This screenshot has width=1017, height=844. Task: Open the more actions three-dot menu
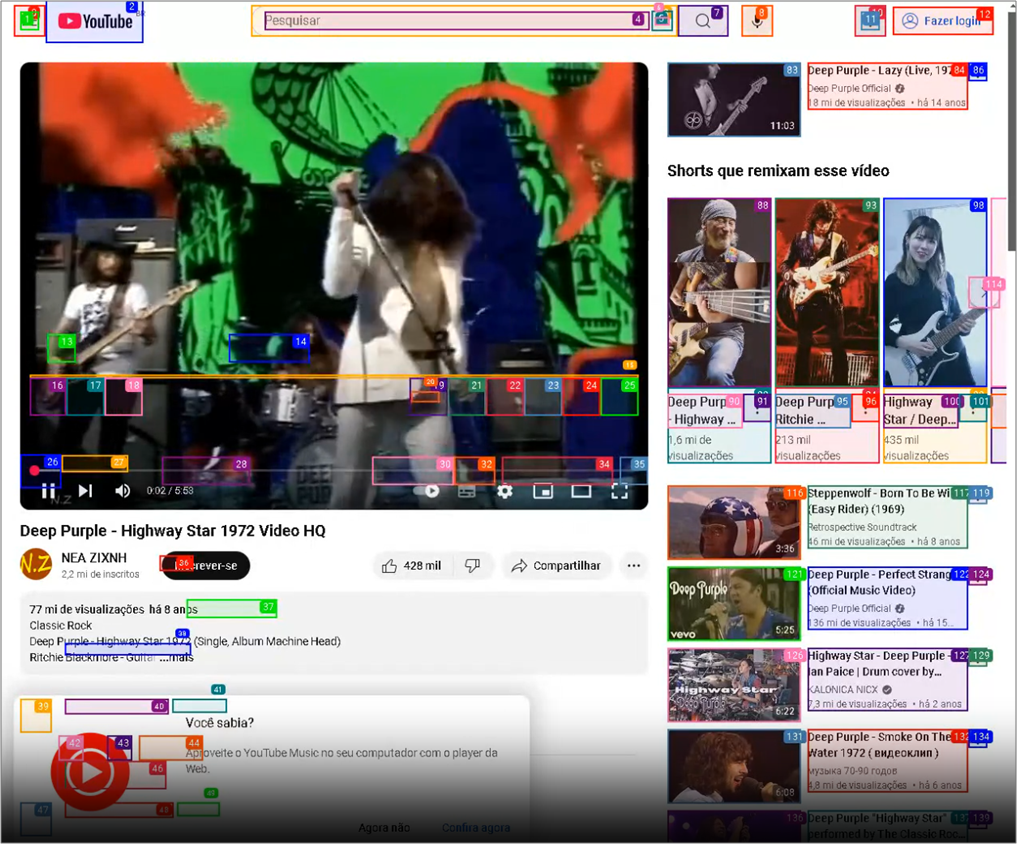click(x=634, y=566)
